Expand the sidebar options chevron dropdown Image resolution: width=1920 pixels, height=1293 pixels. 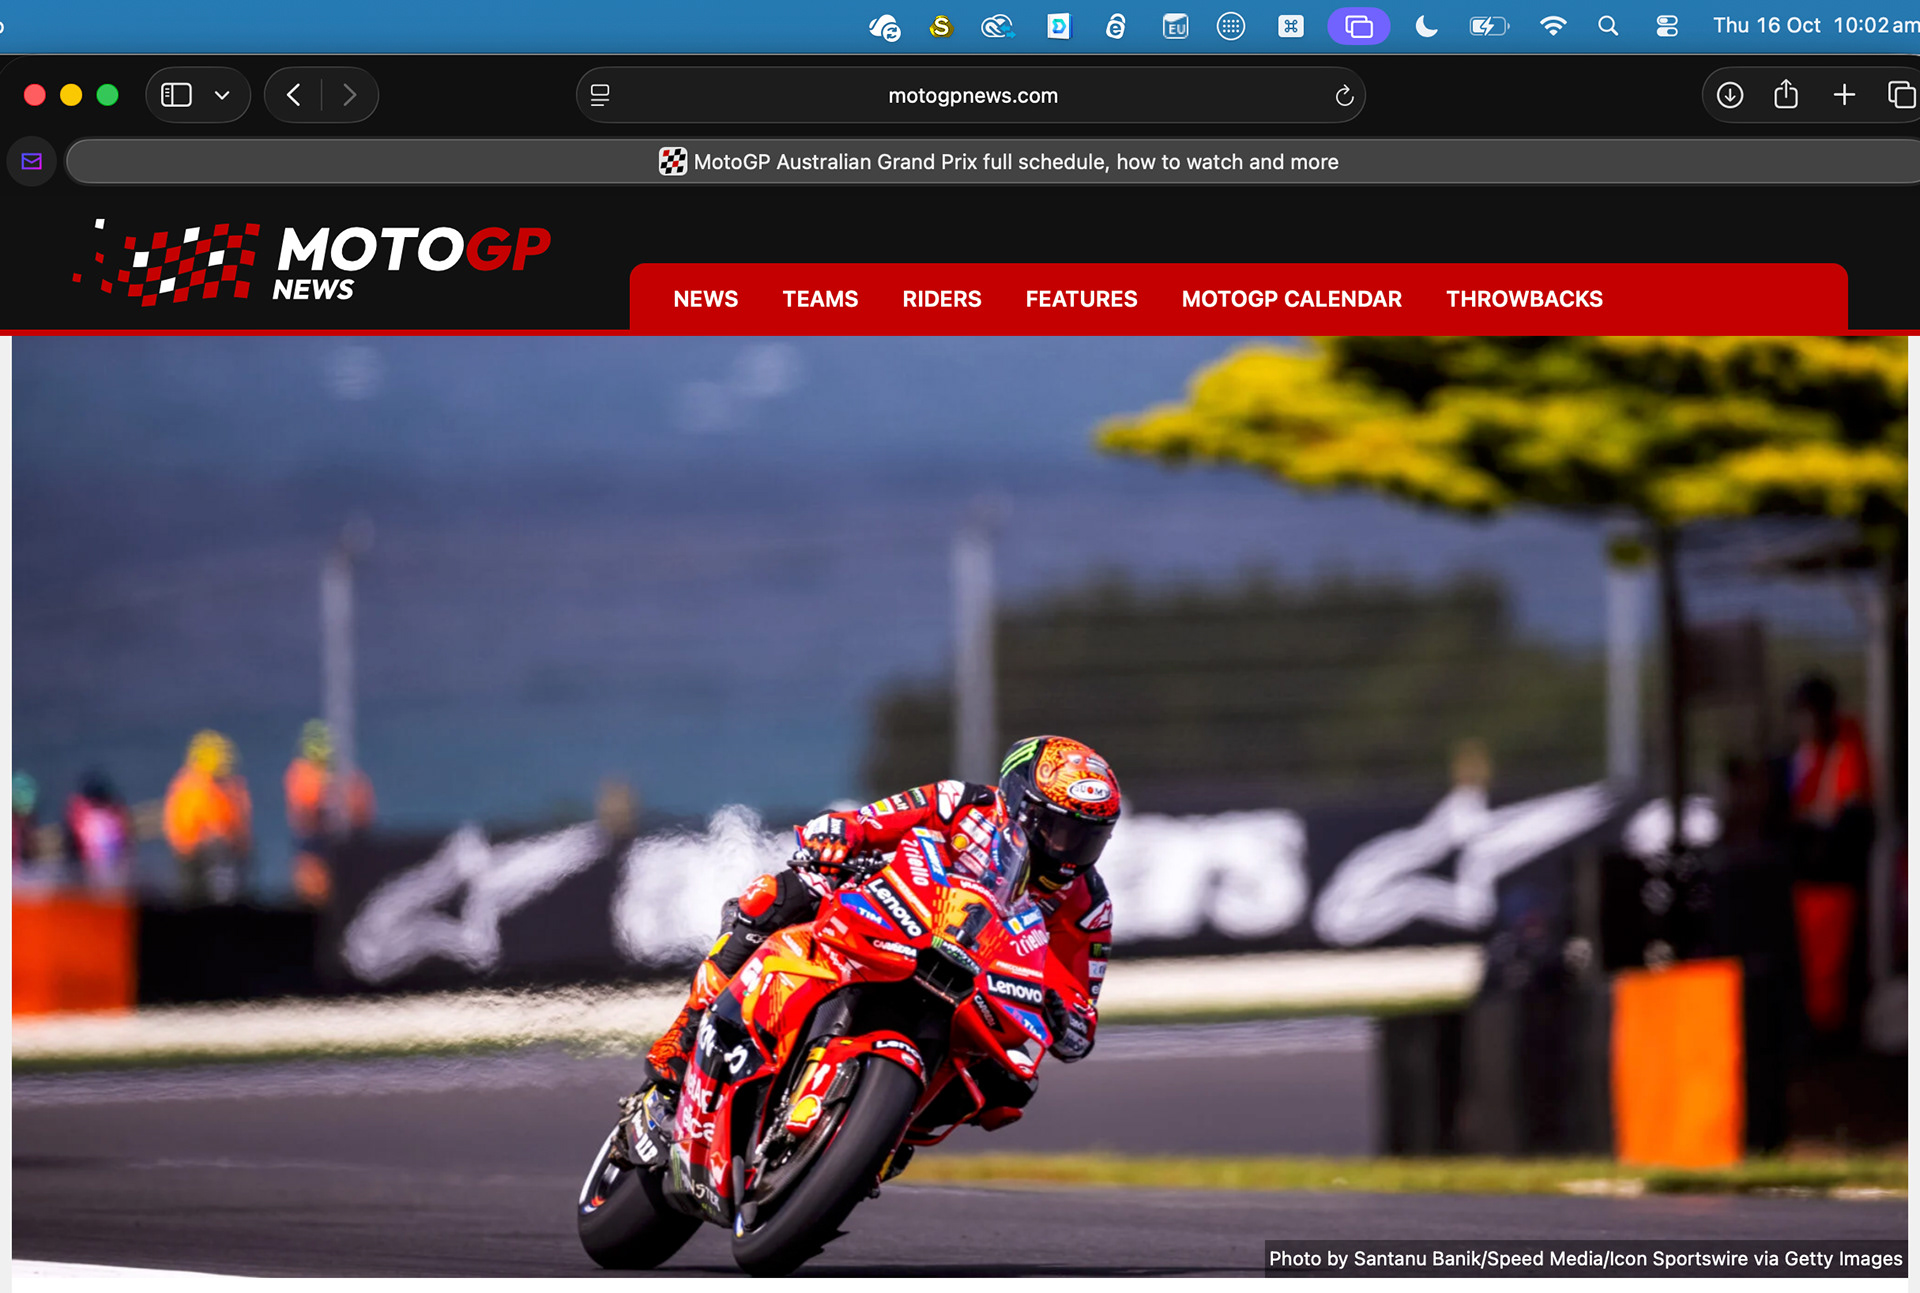click(x=222, y=95)
